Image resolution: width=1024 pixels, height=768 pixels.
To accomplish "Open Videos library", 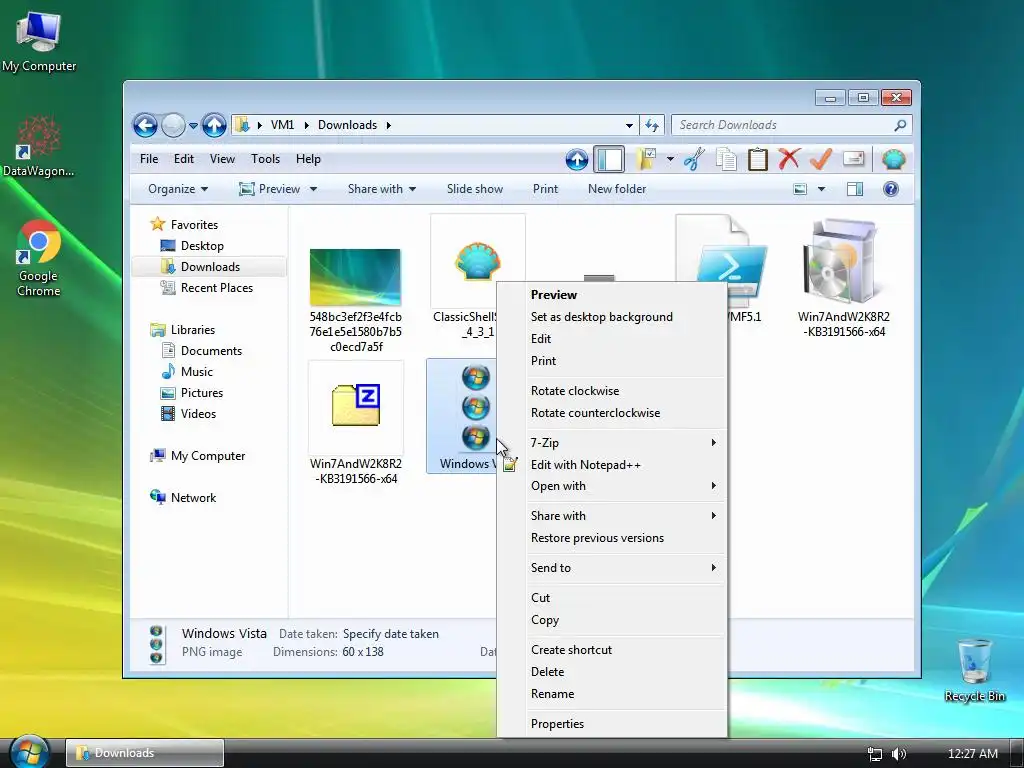I will pos(198,413).
